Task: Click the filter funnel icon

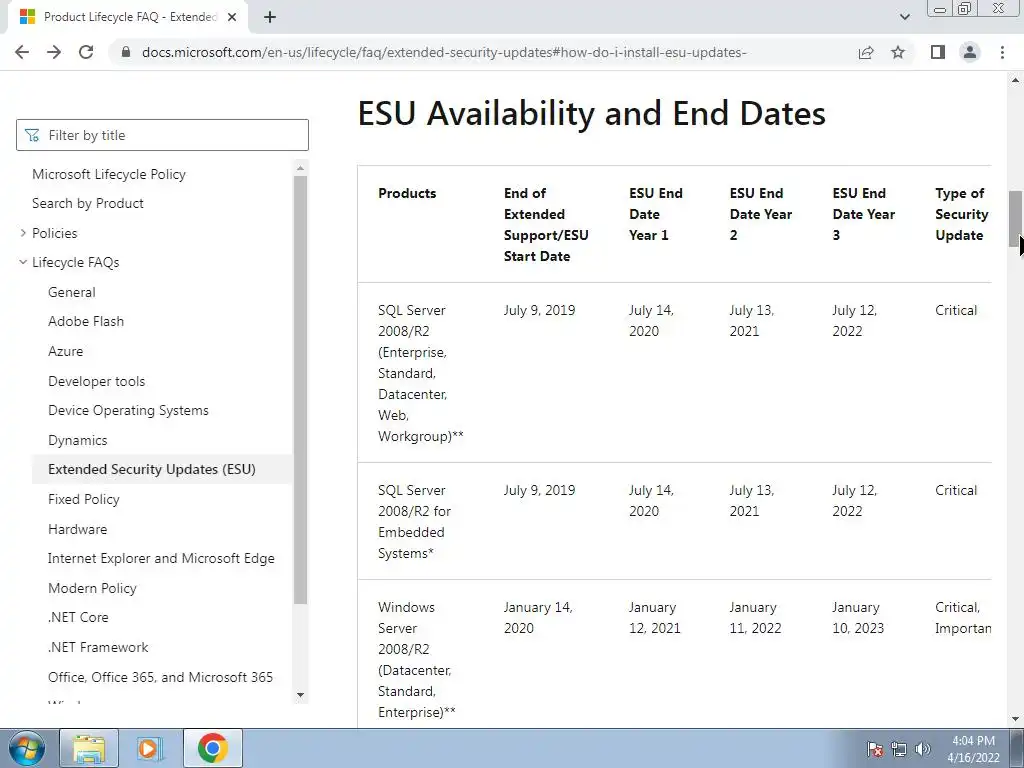Action: [32, 135]
